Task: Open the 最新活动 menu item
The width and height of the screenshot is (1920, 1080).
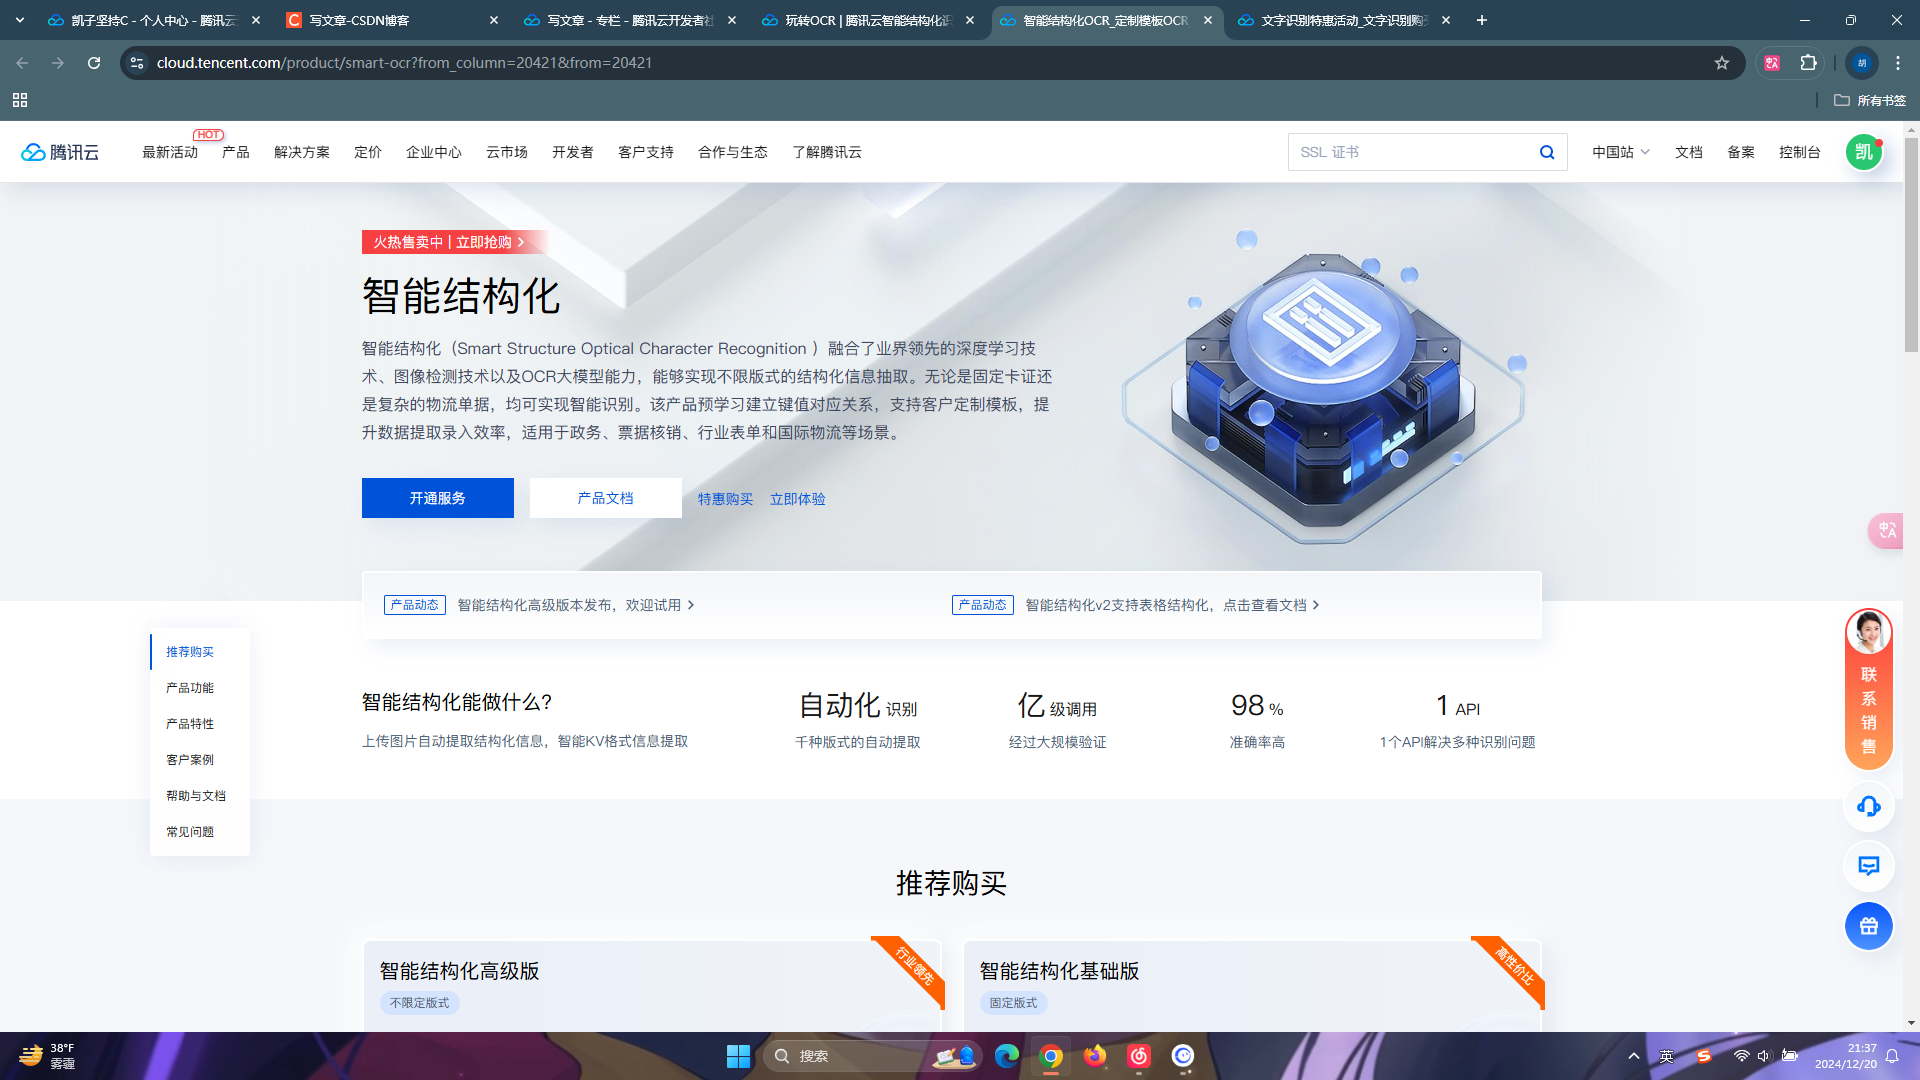Action: (170, 152)
